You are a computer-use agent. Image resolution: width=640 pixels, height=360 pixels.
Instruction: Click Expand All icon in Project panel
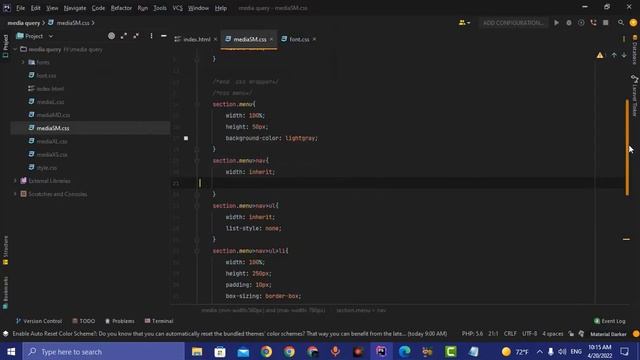124,36
